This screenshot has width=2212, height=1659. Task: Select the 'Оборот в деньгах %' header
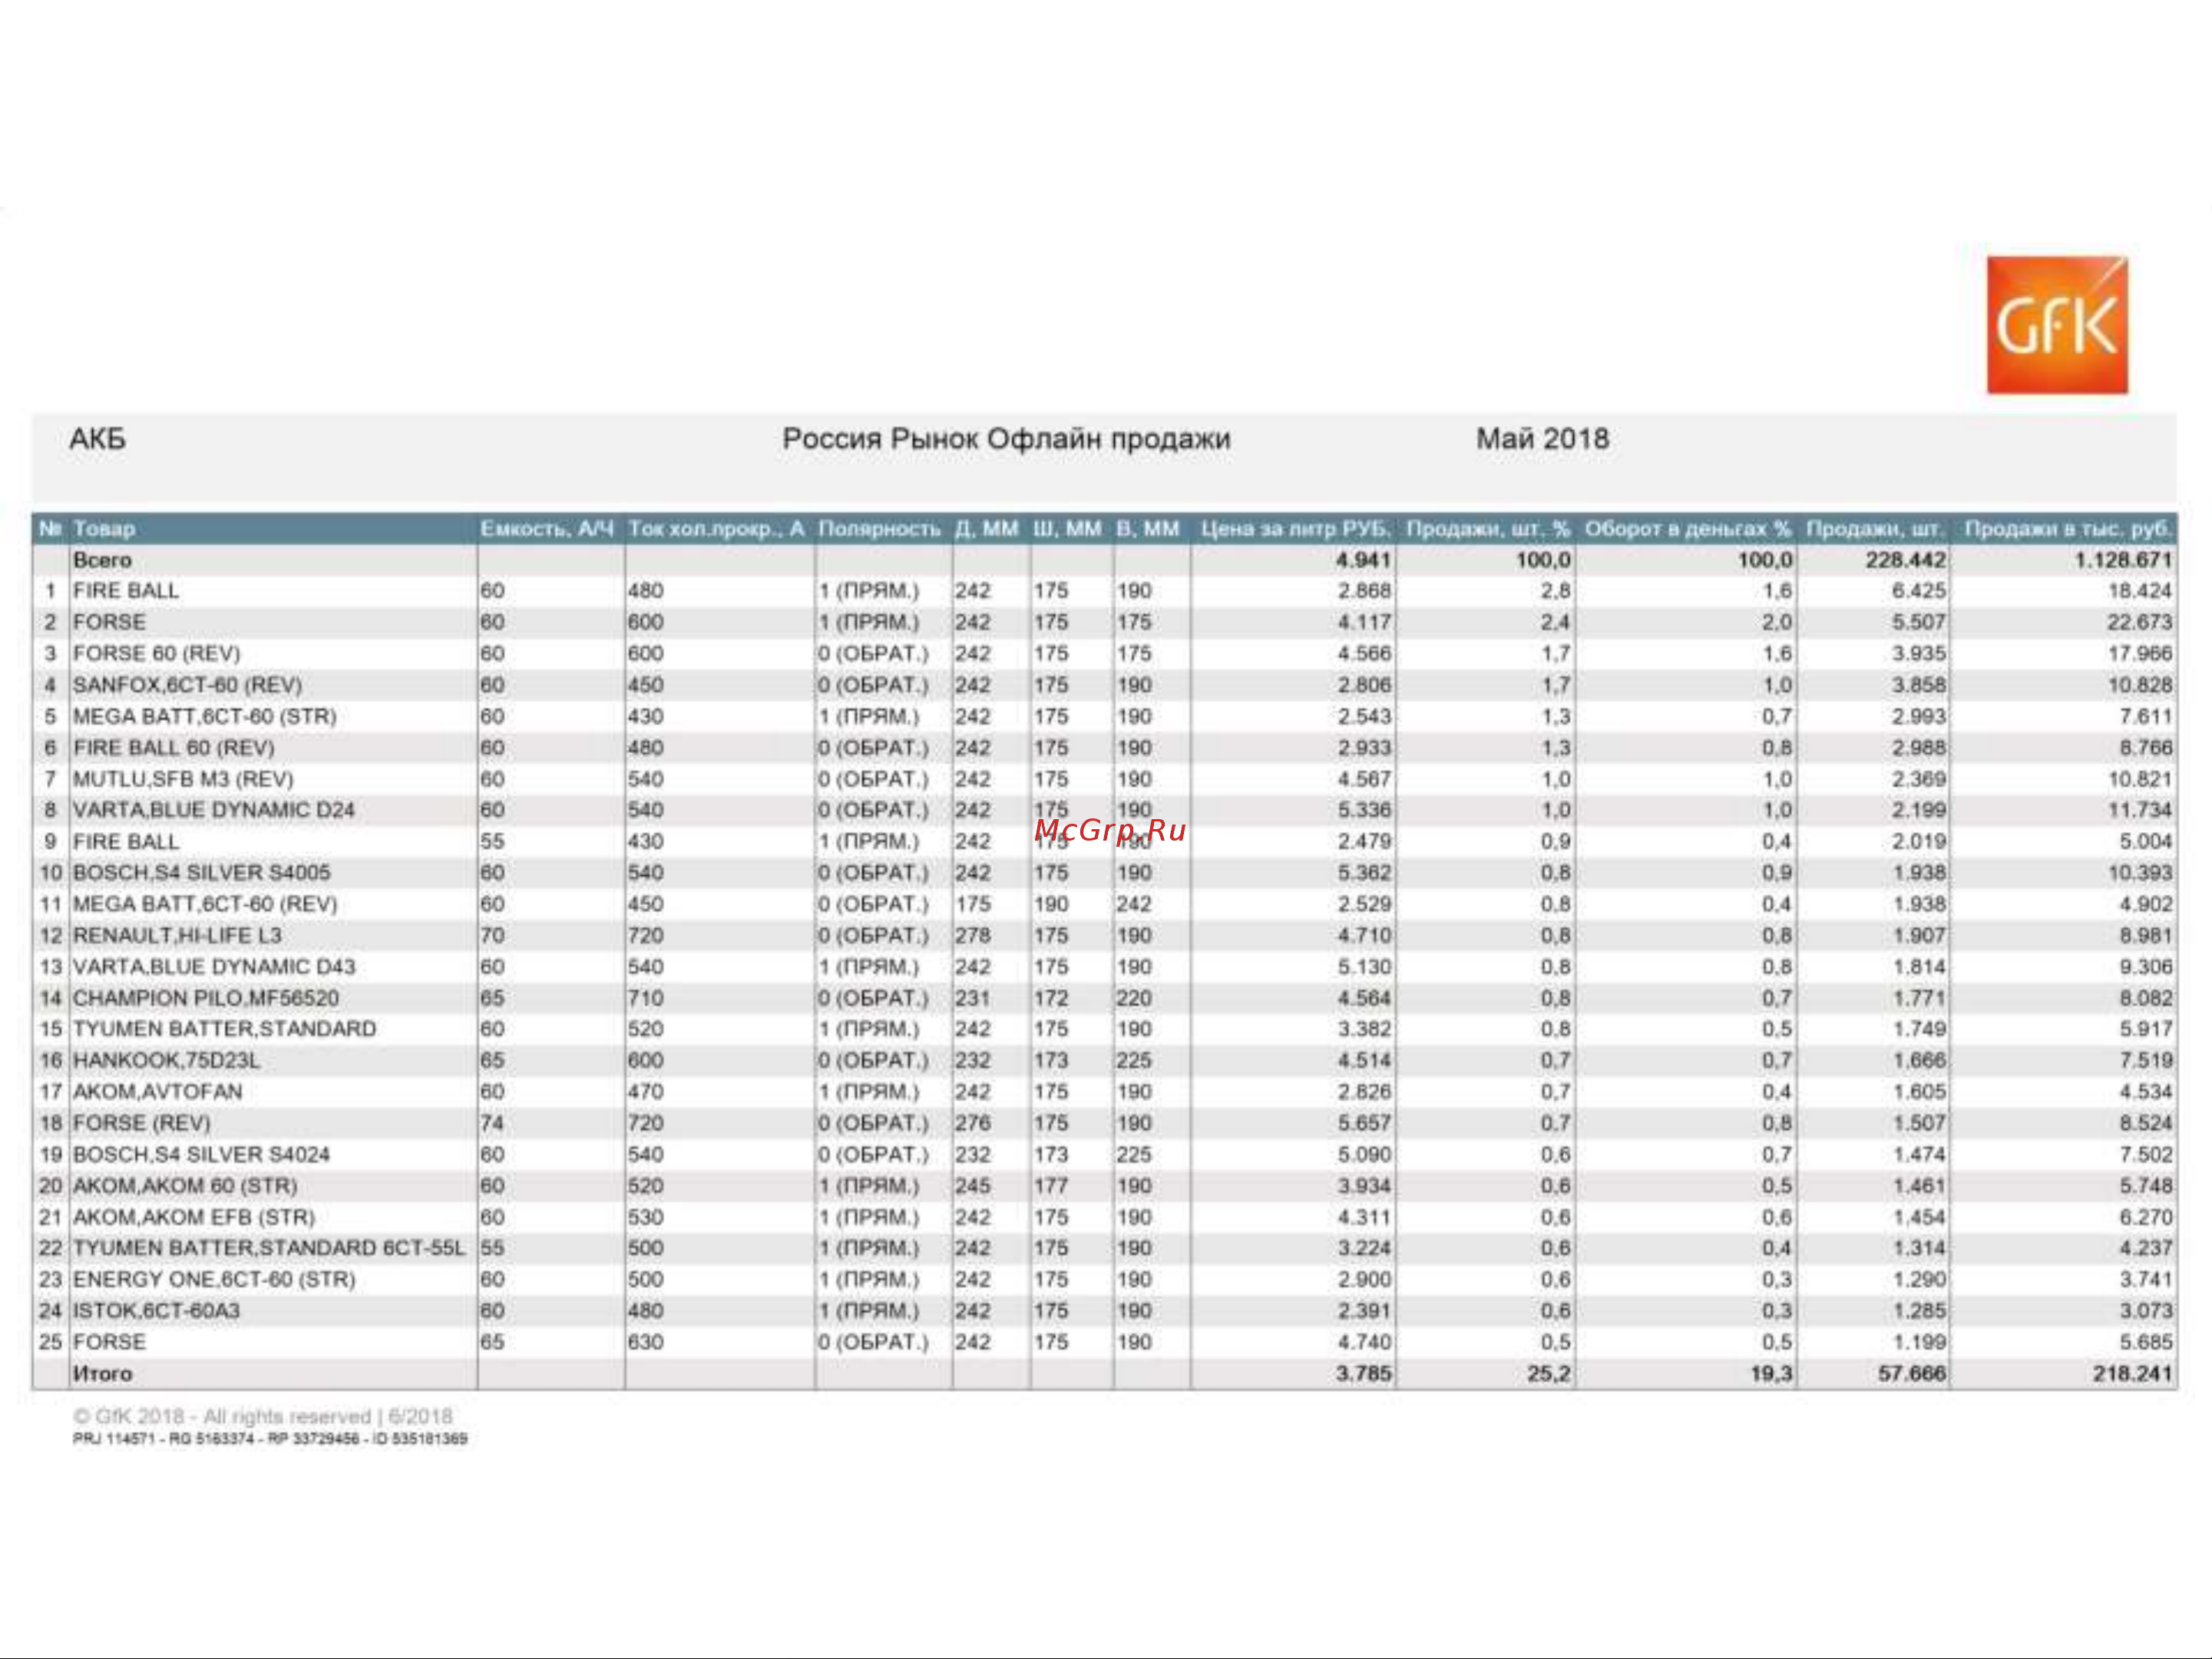click(x=1688, y=529)
